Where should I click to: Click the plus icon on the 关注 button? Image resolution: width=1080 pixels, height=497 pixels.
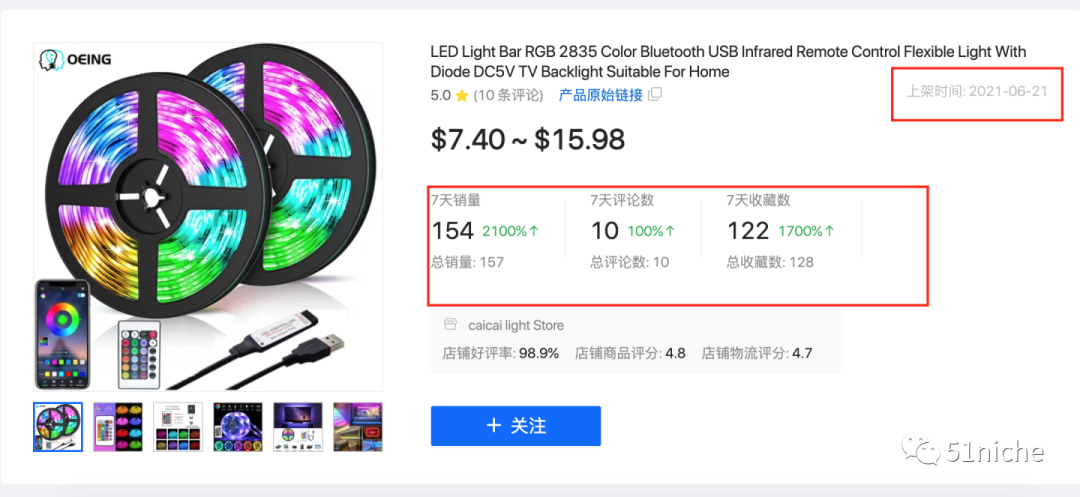pyautogui.click(x=493, y=425)
